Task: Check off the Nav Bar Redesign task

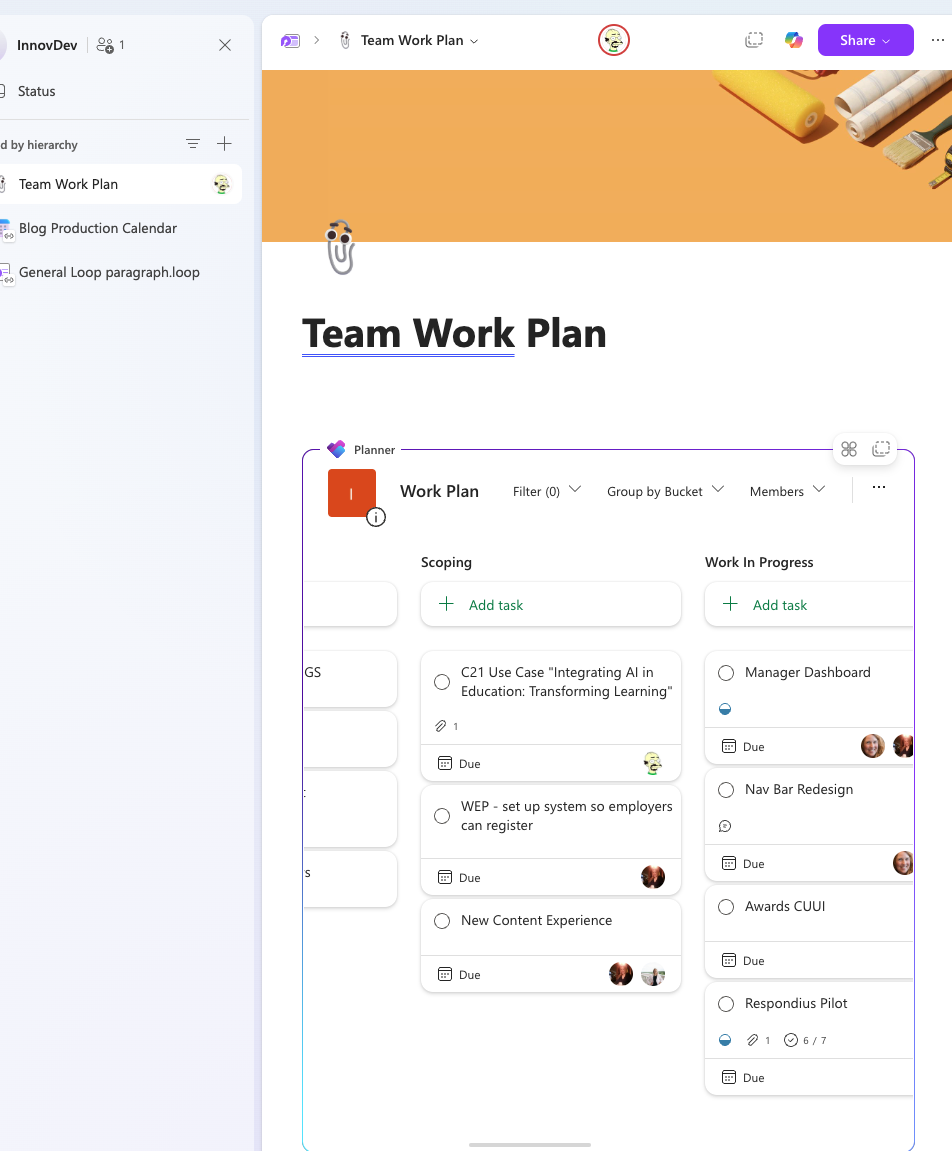Action: coord(726,790)
